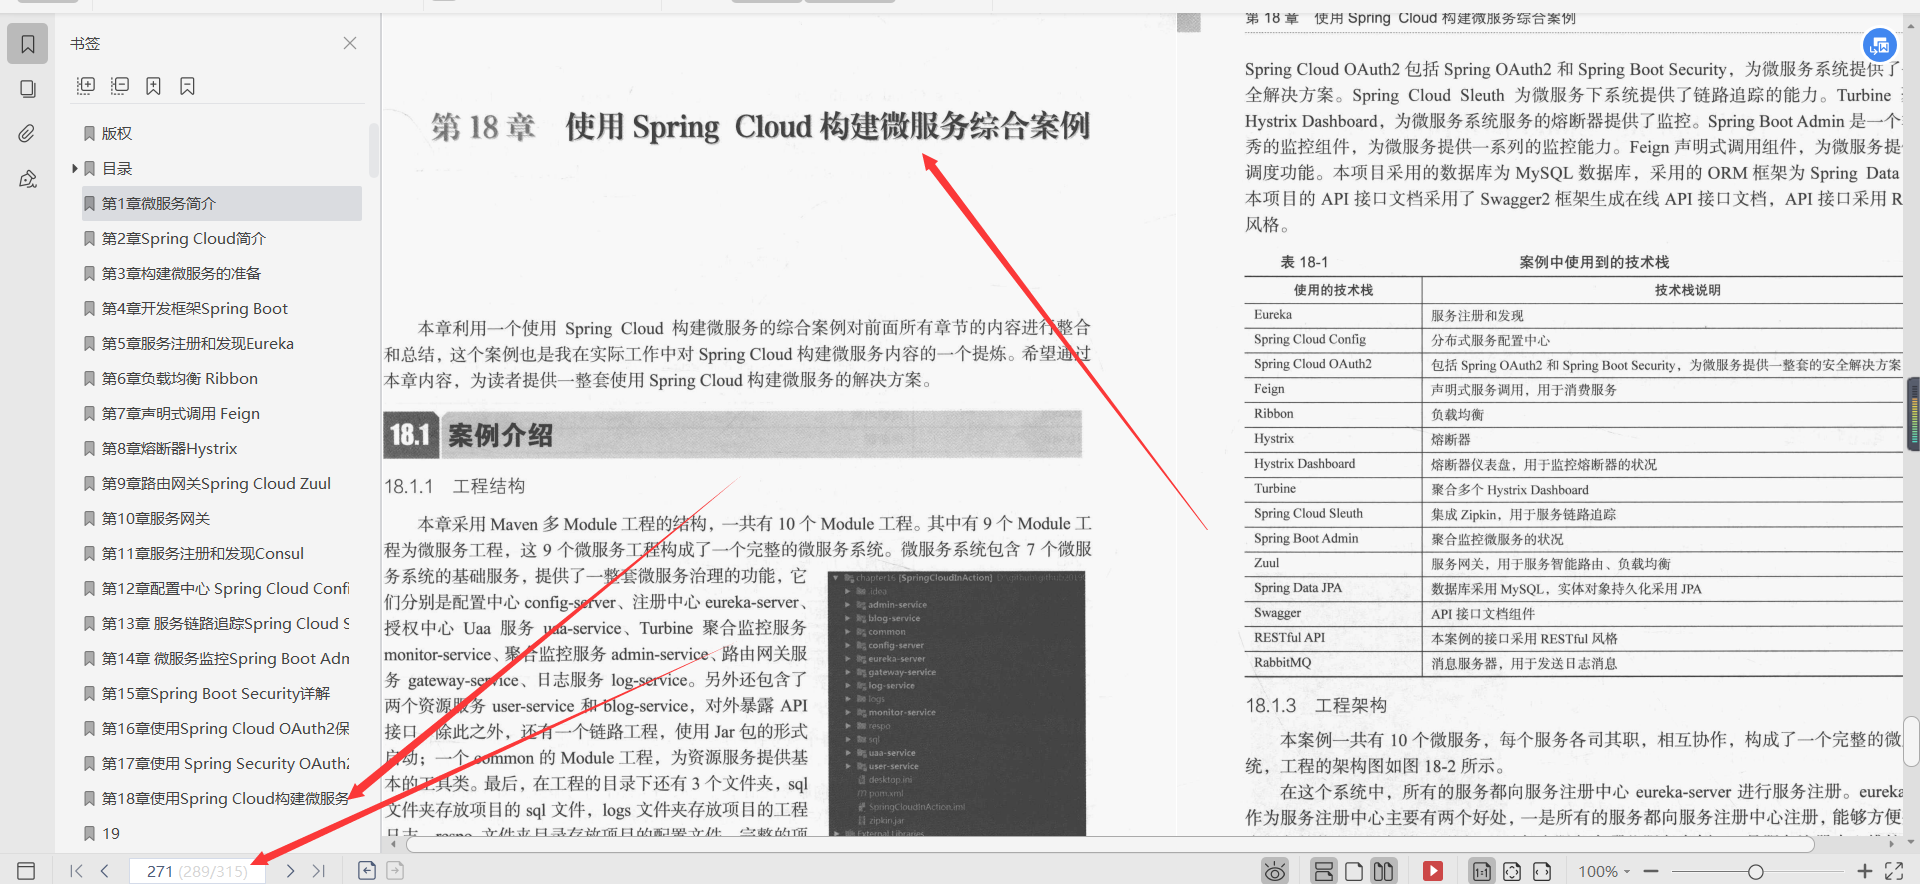The width and height of the screenshot is (1920, 884).
Task: Open the bookmarks sidebar panel icon
Action: pyautogui.click(x=28, y=44)
